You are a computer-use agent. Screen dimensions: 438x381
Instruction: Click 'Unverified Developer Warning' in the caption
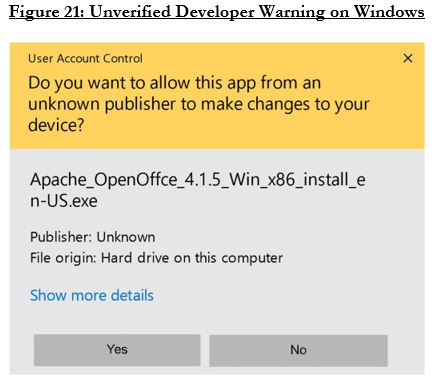(207, 13)
